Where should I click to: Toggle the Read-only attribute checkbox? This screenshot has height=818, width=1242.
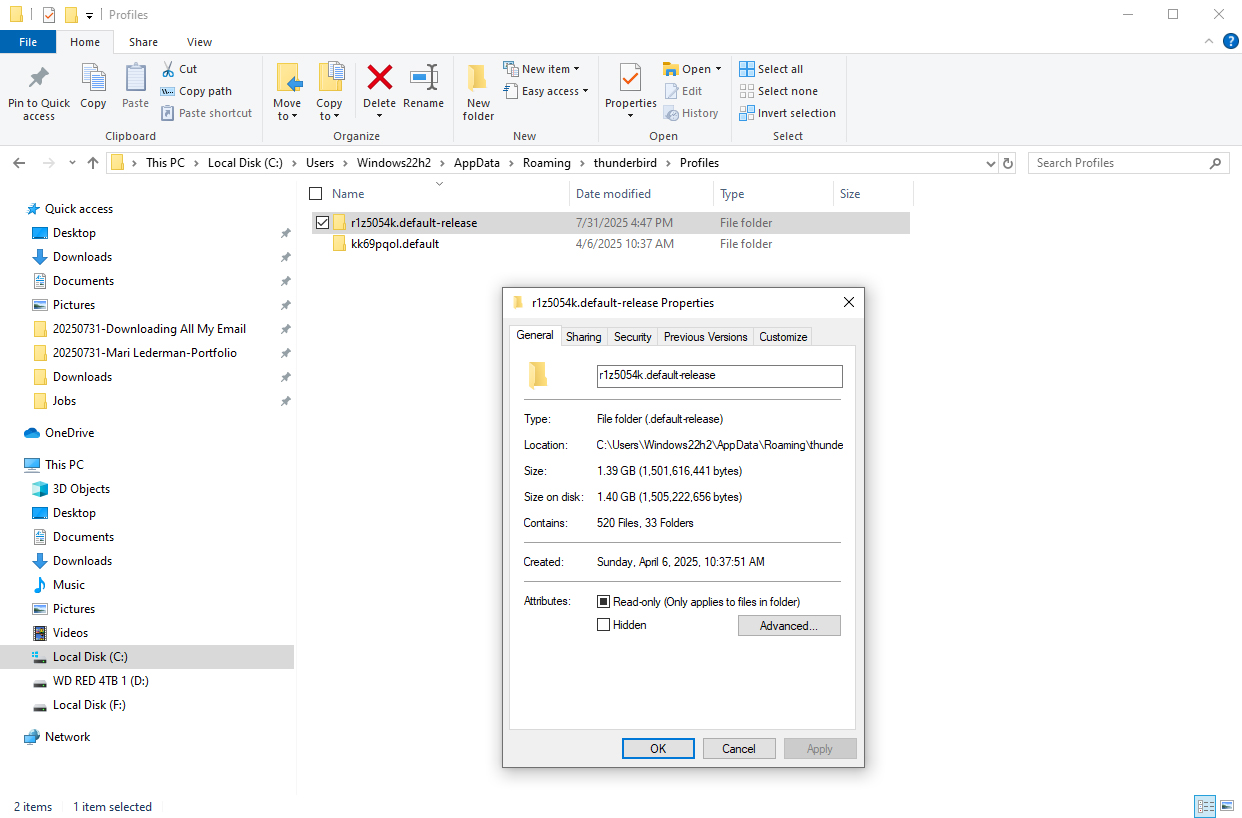pos(603,602)
